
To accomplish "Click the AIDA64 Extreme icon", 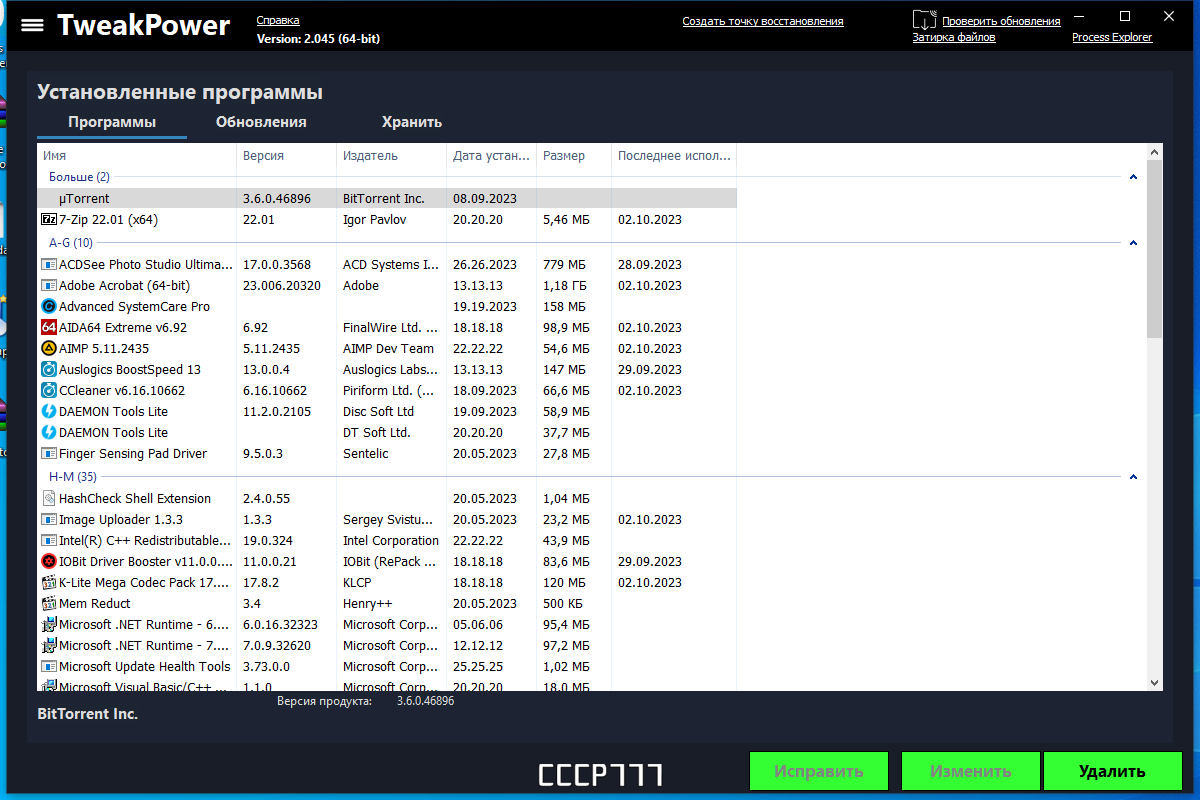I will (49, 328).
